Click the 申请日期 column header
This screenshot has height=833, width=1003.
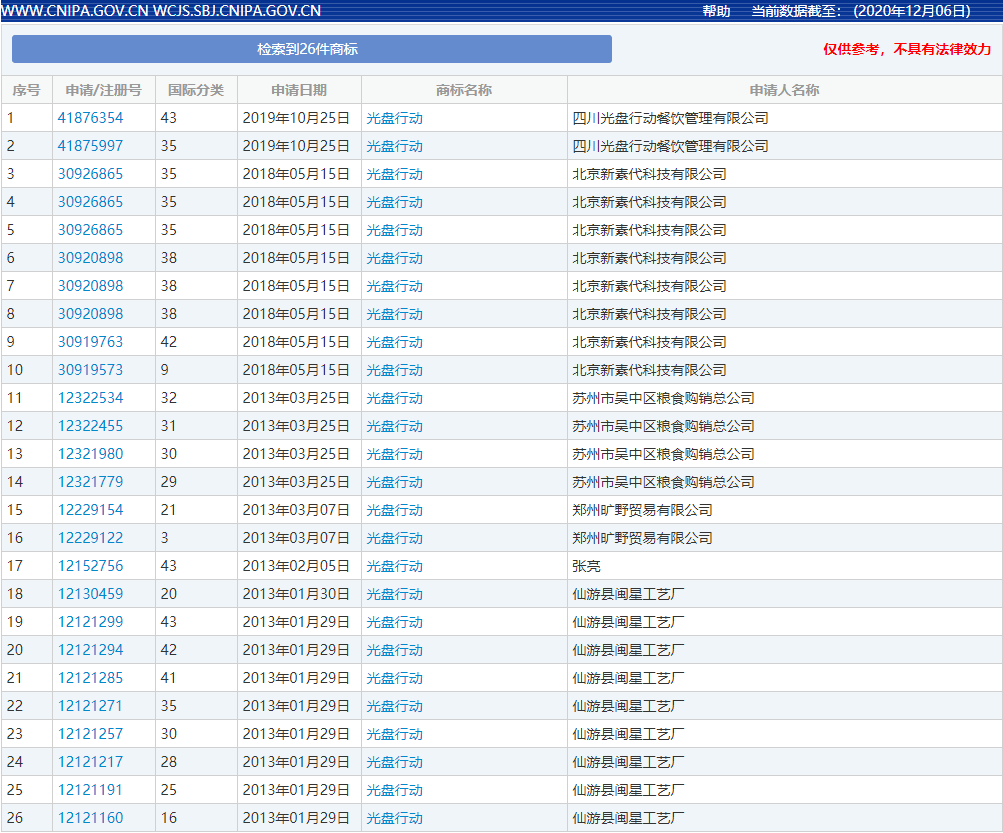point(298,90)
